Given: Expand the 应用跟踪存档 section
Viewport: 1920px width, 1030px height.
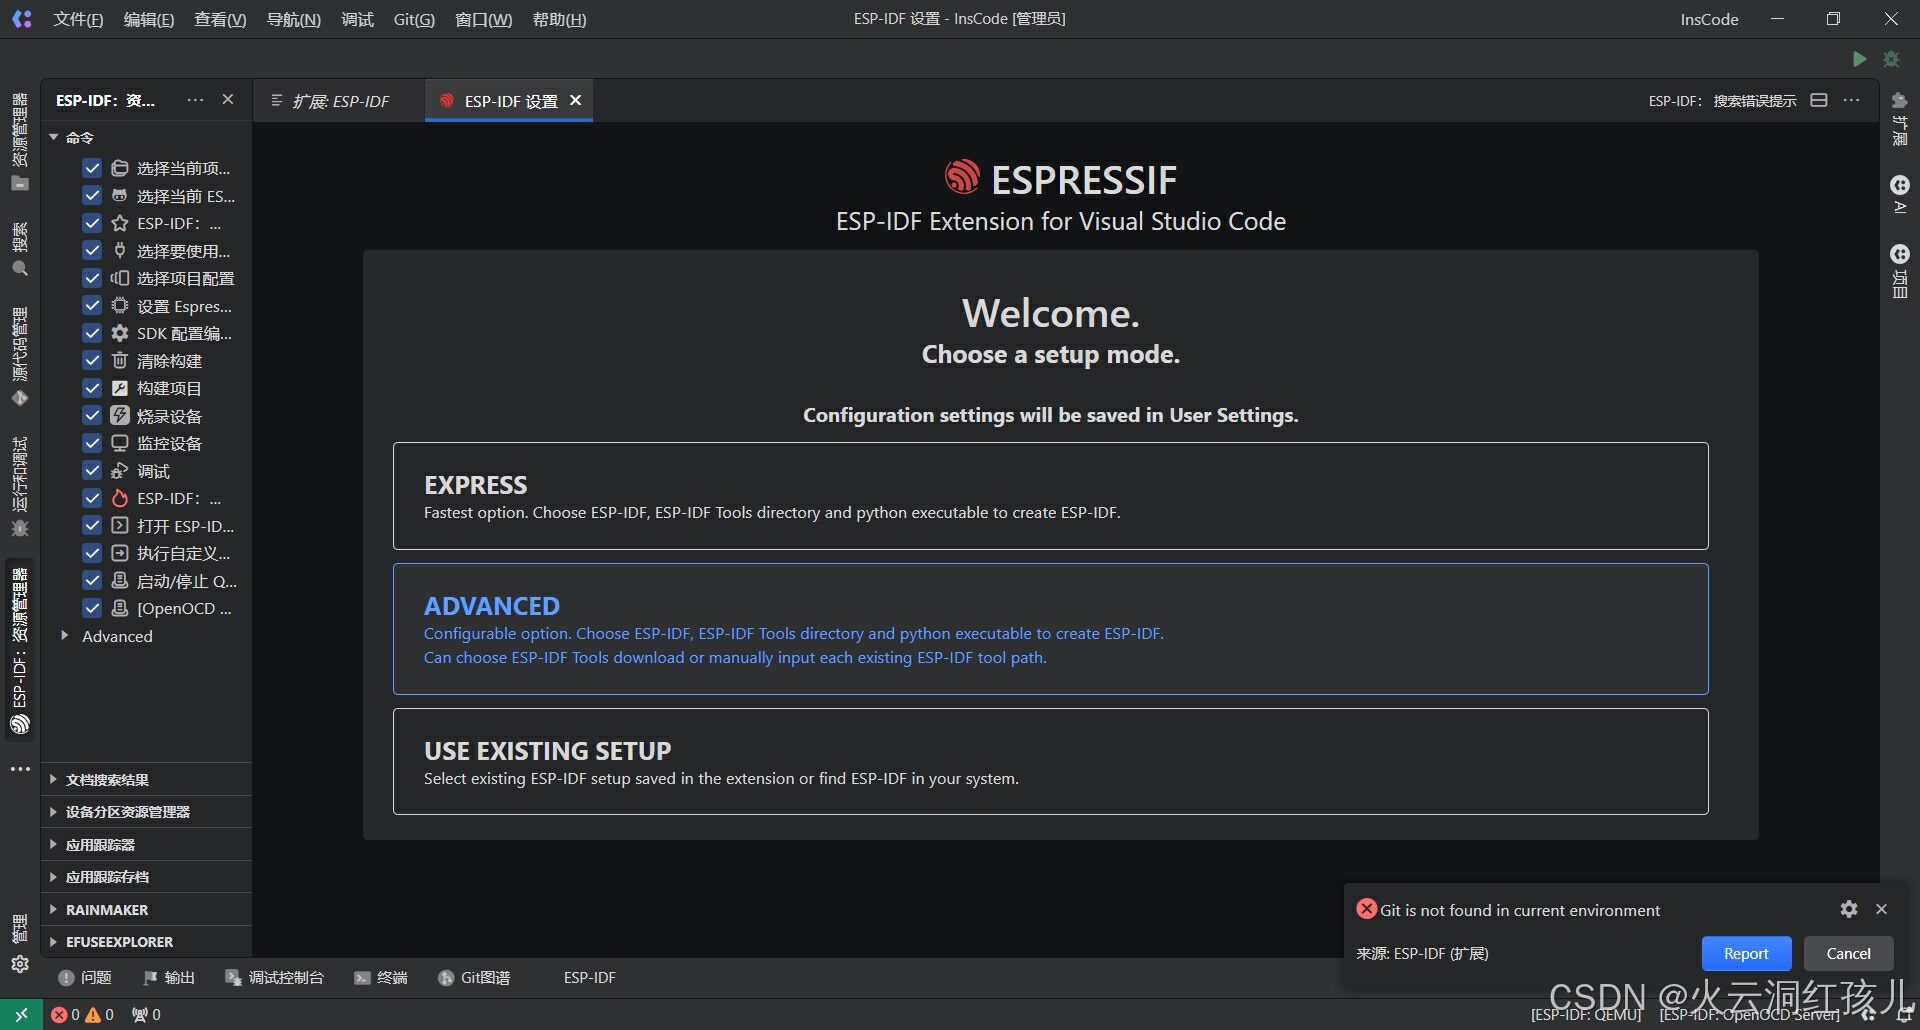Looking at the screenshot, I should [146, 877].
